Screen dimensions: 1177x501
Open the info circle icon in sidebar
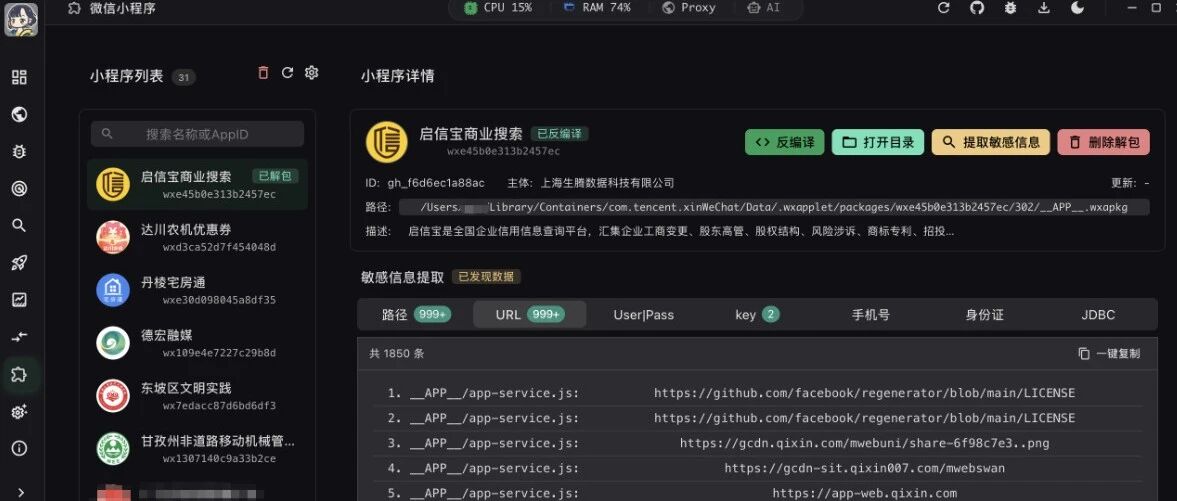(20, 448)
